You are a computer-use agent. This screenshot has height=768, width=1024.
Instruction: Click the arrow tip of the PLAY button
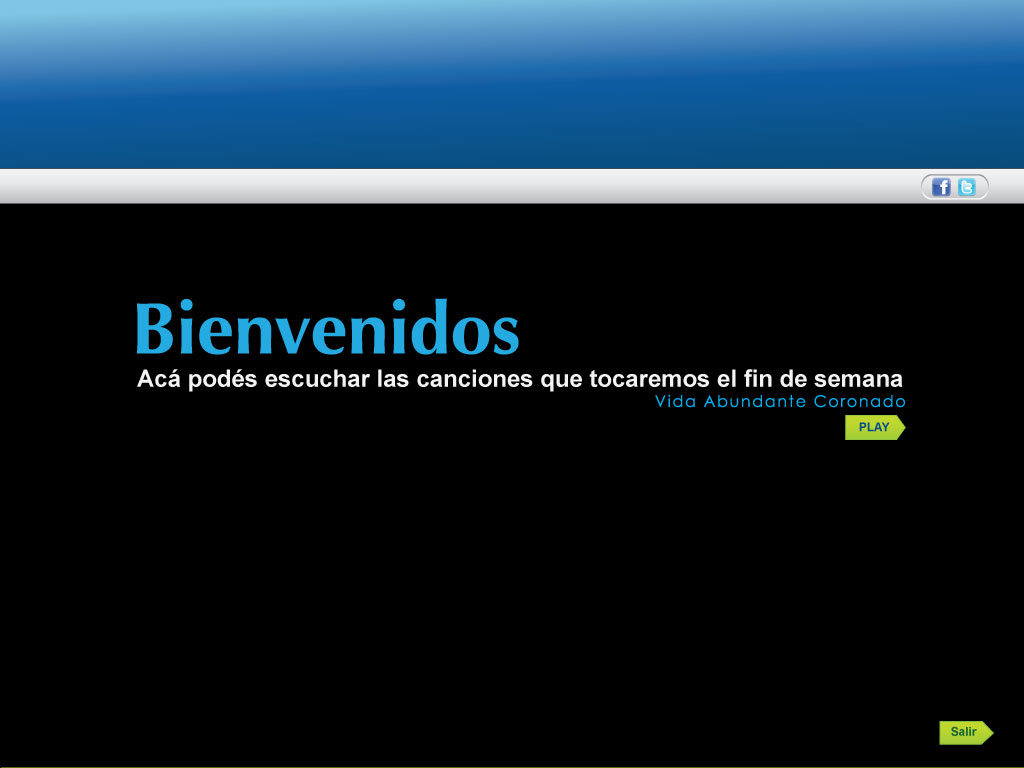tap(899, 428)
